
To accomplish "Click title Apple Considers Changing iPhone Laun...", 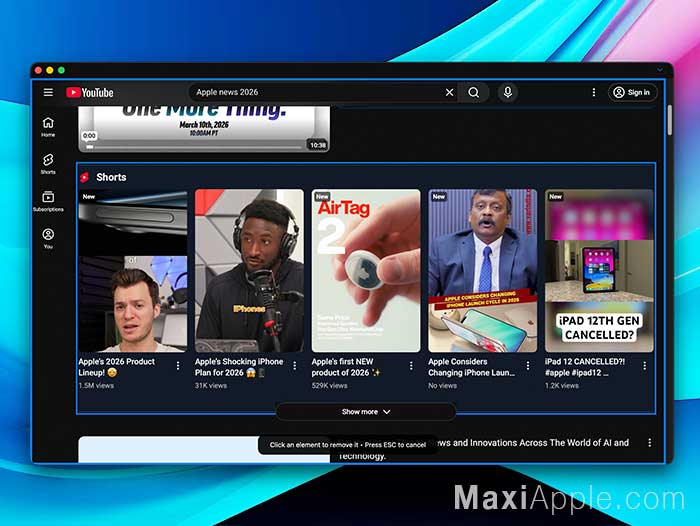I will (471, 367).
